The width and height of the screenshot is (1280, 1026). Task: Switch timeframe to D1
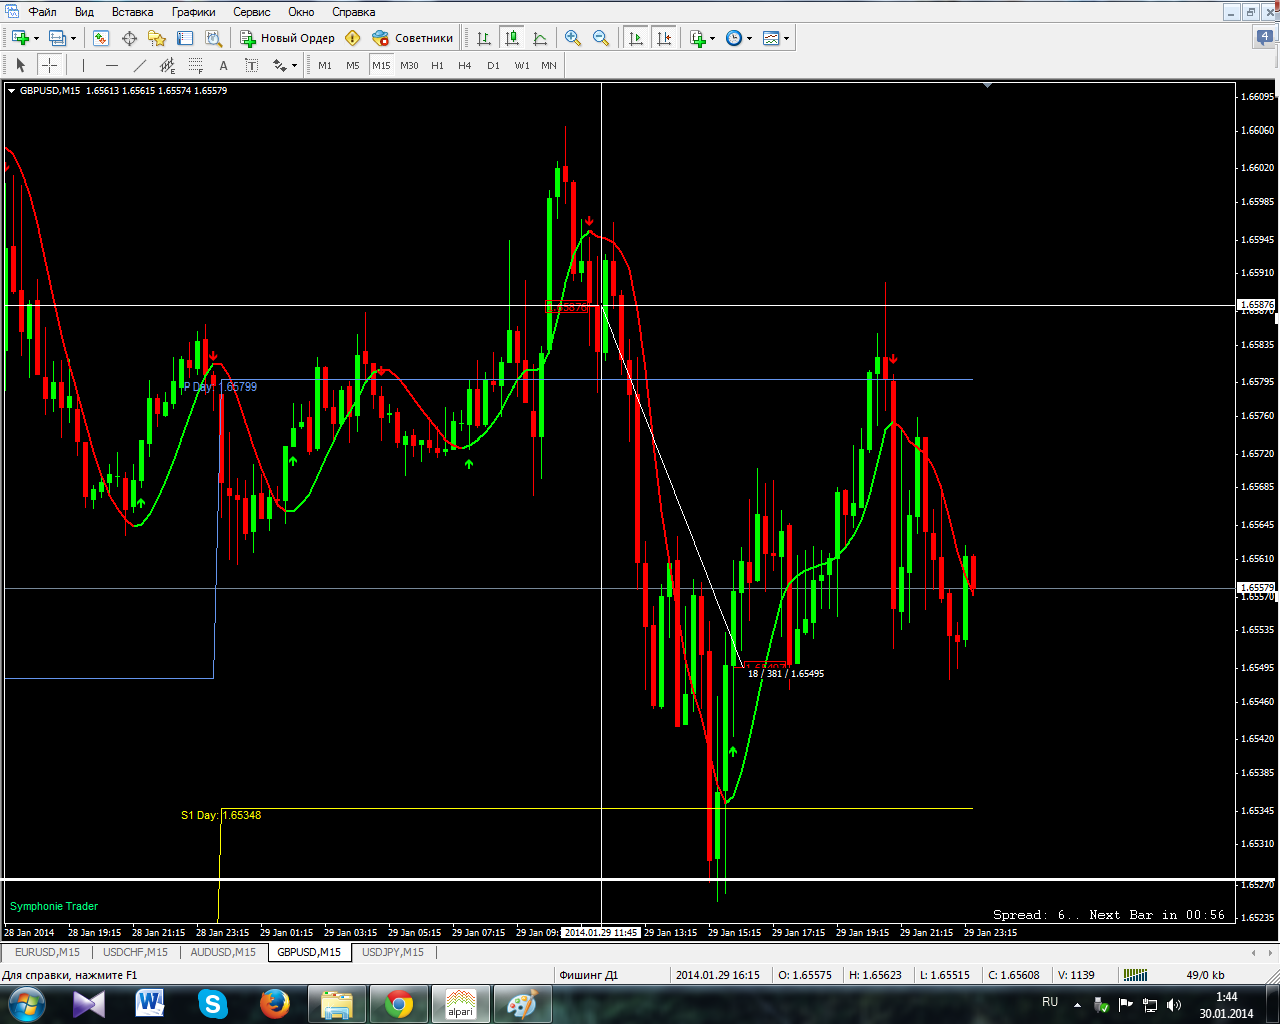pyautogui.click(x=493, y=65)
